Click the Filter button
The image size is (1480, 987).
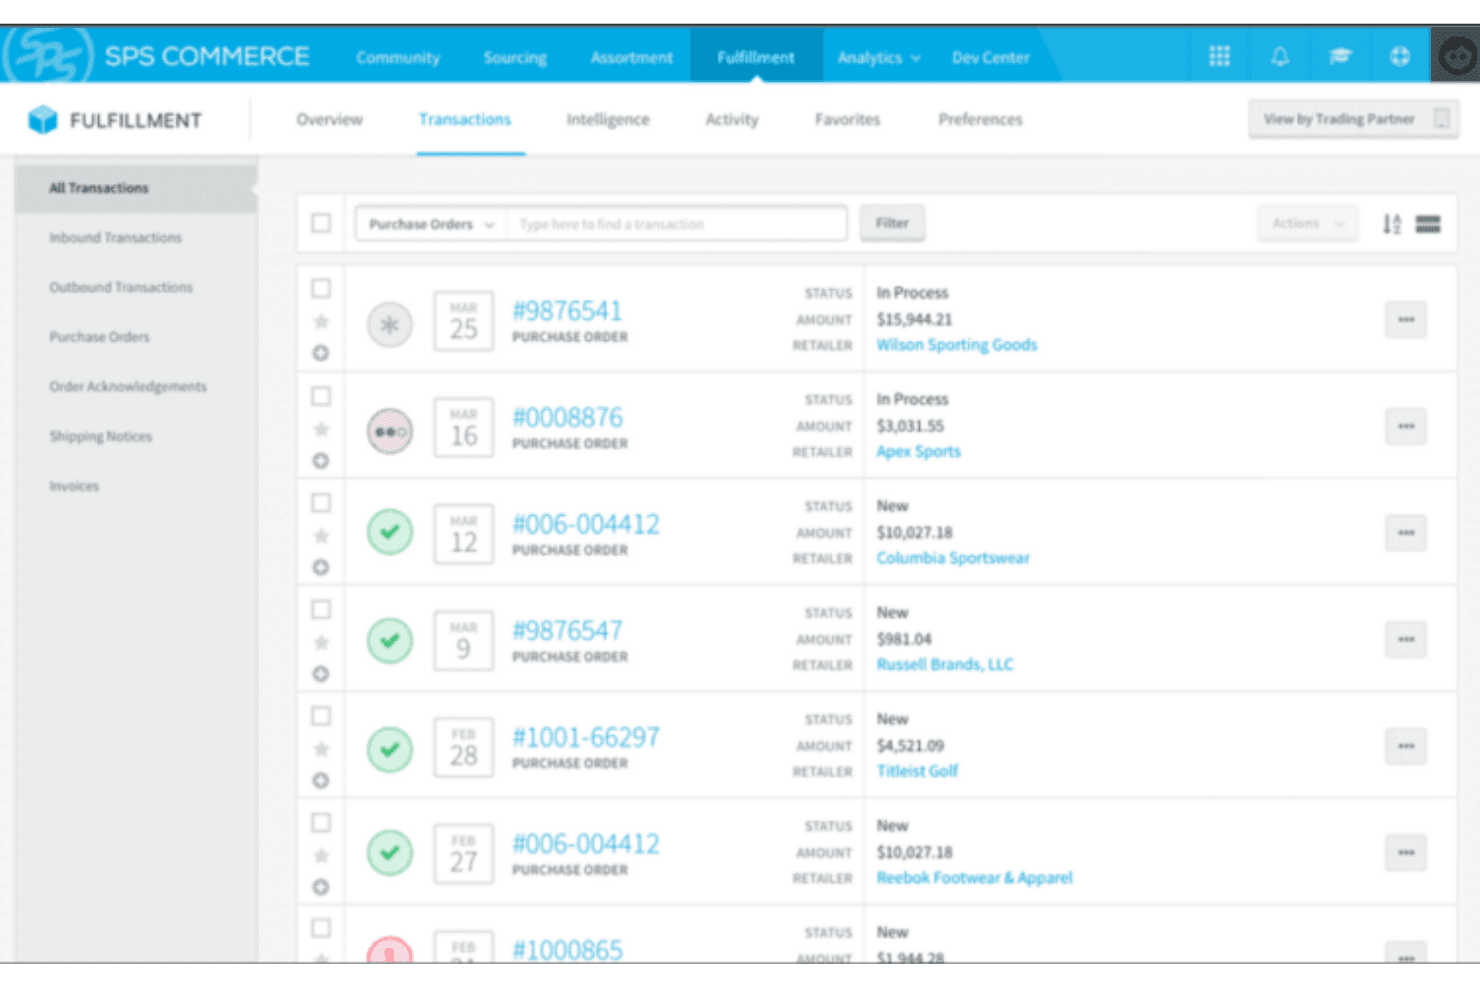pyautogui.click(x=892, y=223)
